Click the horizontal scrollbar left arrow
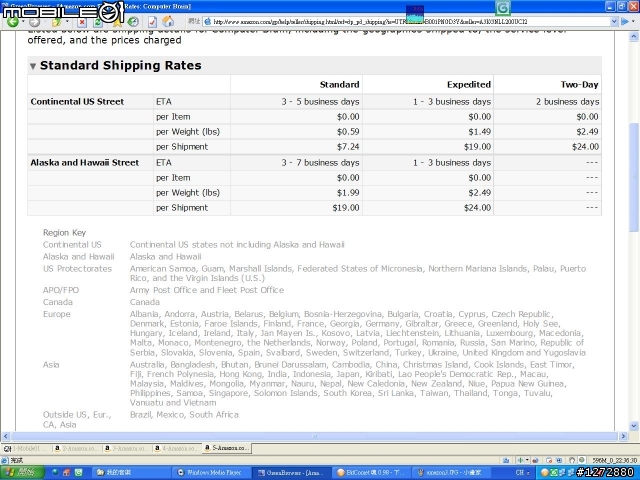 pos(6,436)
